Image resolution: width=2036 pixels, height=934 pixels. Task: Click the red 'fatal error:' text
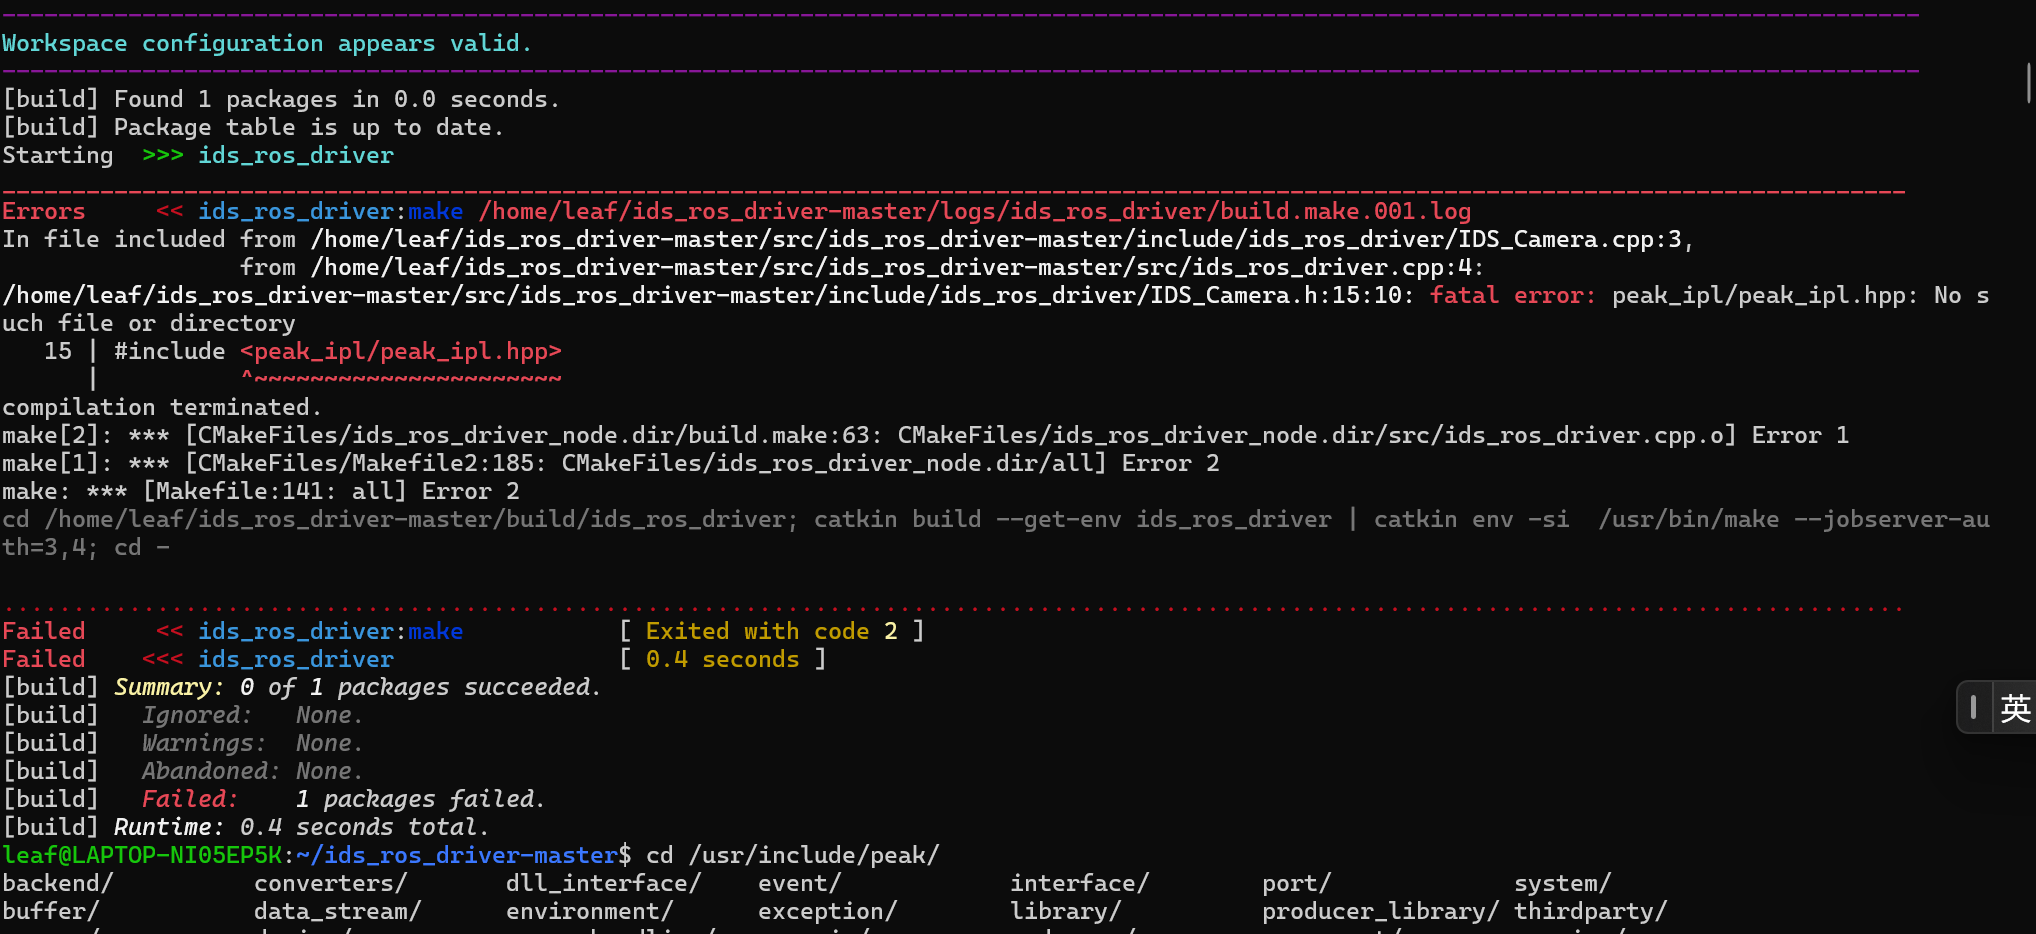tap(1513, 296)
